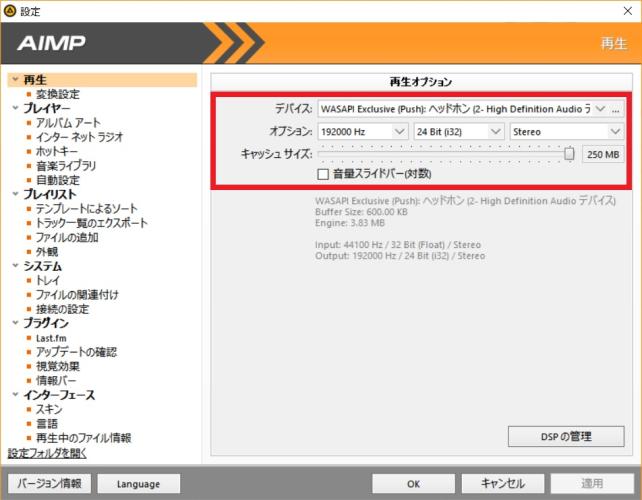The height and width of the screenshot is (500, 642).
Task: Close the 設定 window
Action: (628, 11)
